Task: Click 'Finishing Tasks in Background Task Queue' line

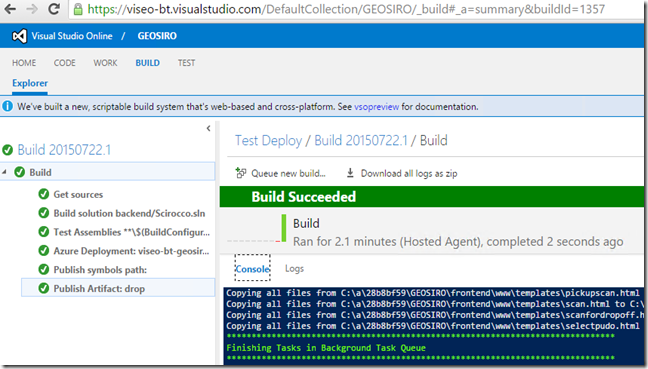Action: (x=326, y=348)
